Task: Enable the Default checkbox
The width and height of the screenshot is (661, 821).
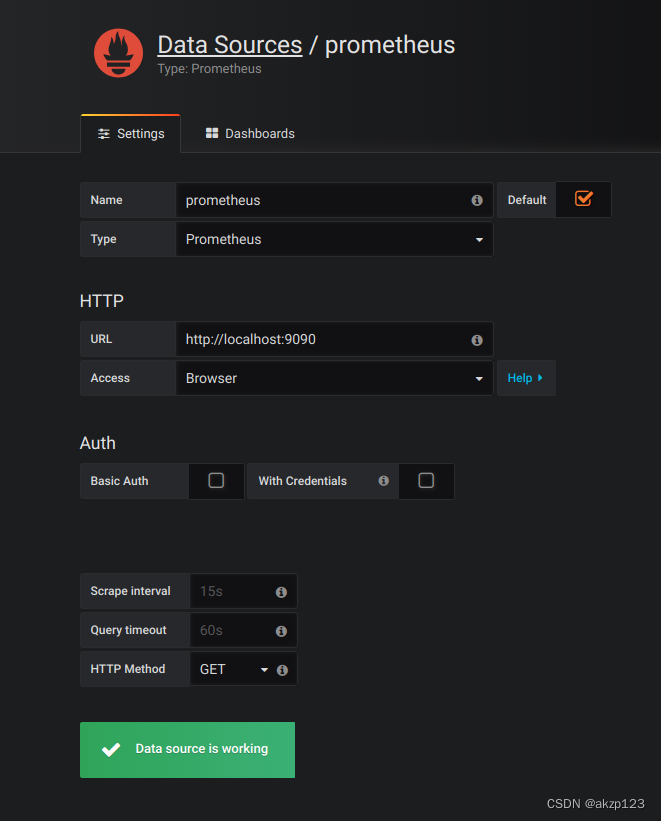Action: 583,199
